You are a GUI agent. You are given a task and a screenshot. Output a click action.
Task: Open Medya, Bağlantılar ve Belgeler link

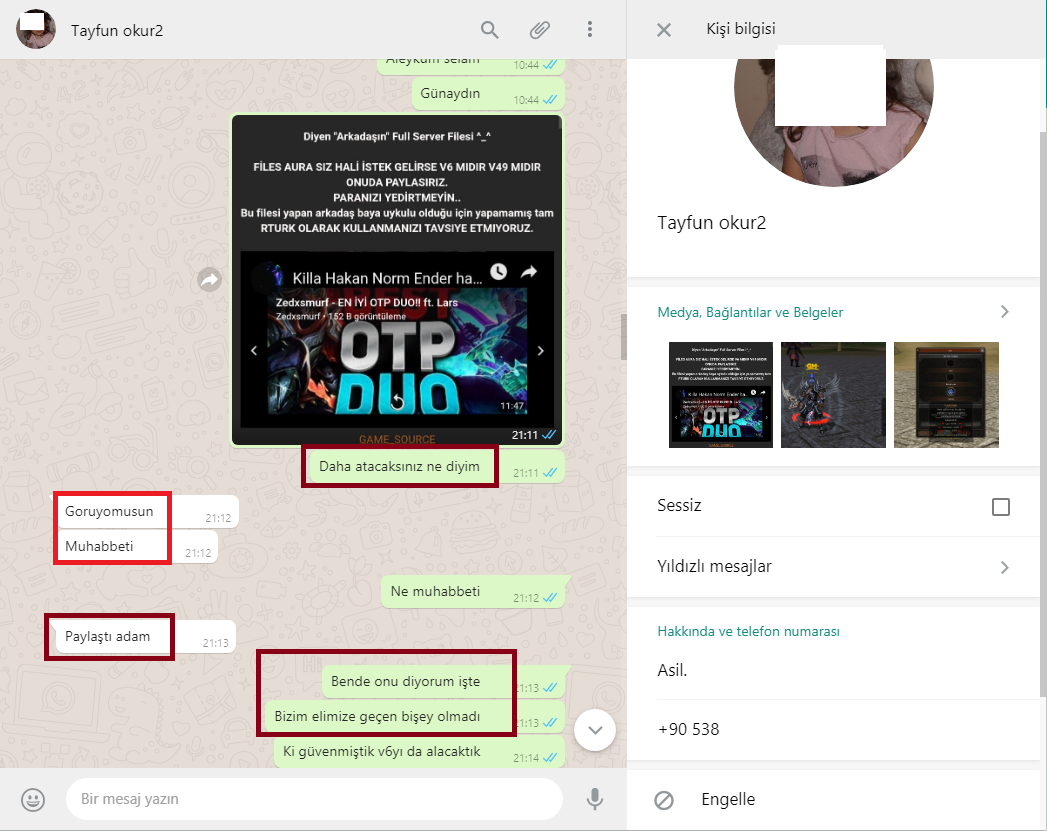coord(750,312)
